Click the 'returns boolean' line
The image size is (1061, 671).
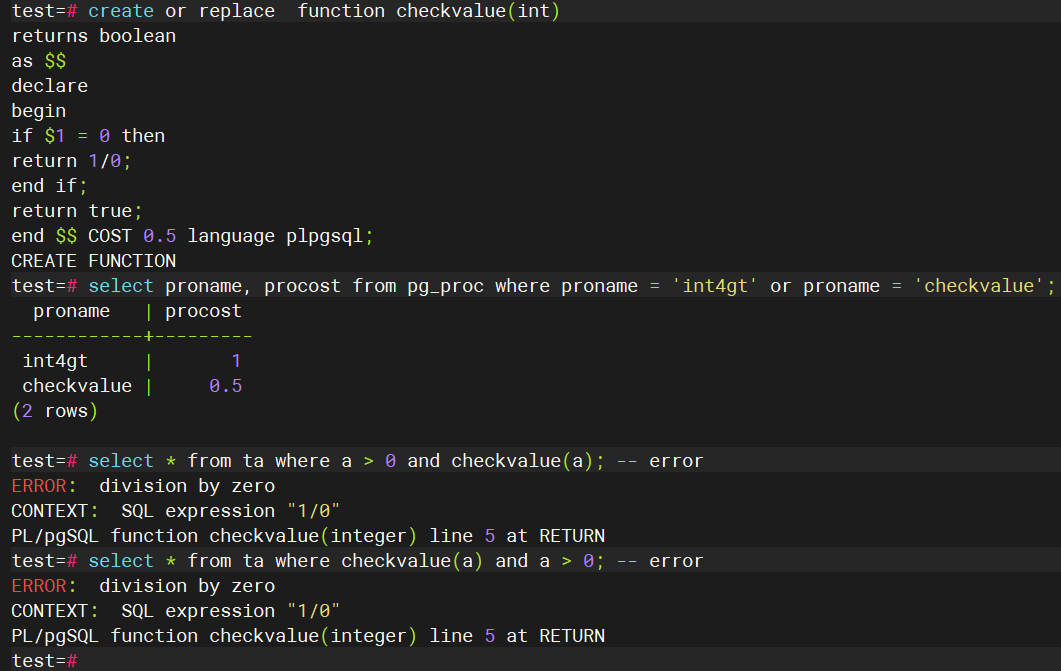[x=93, y=36]
